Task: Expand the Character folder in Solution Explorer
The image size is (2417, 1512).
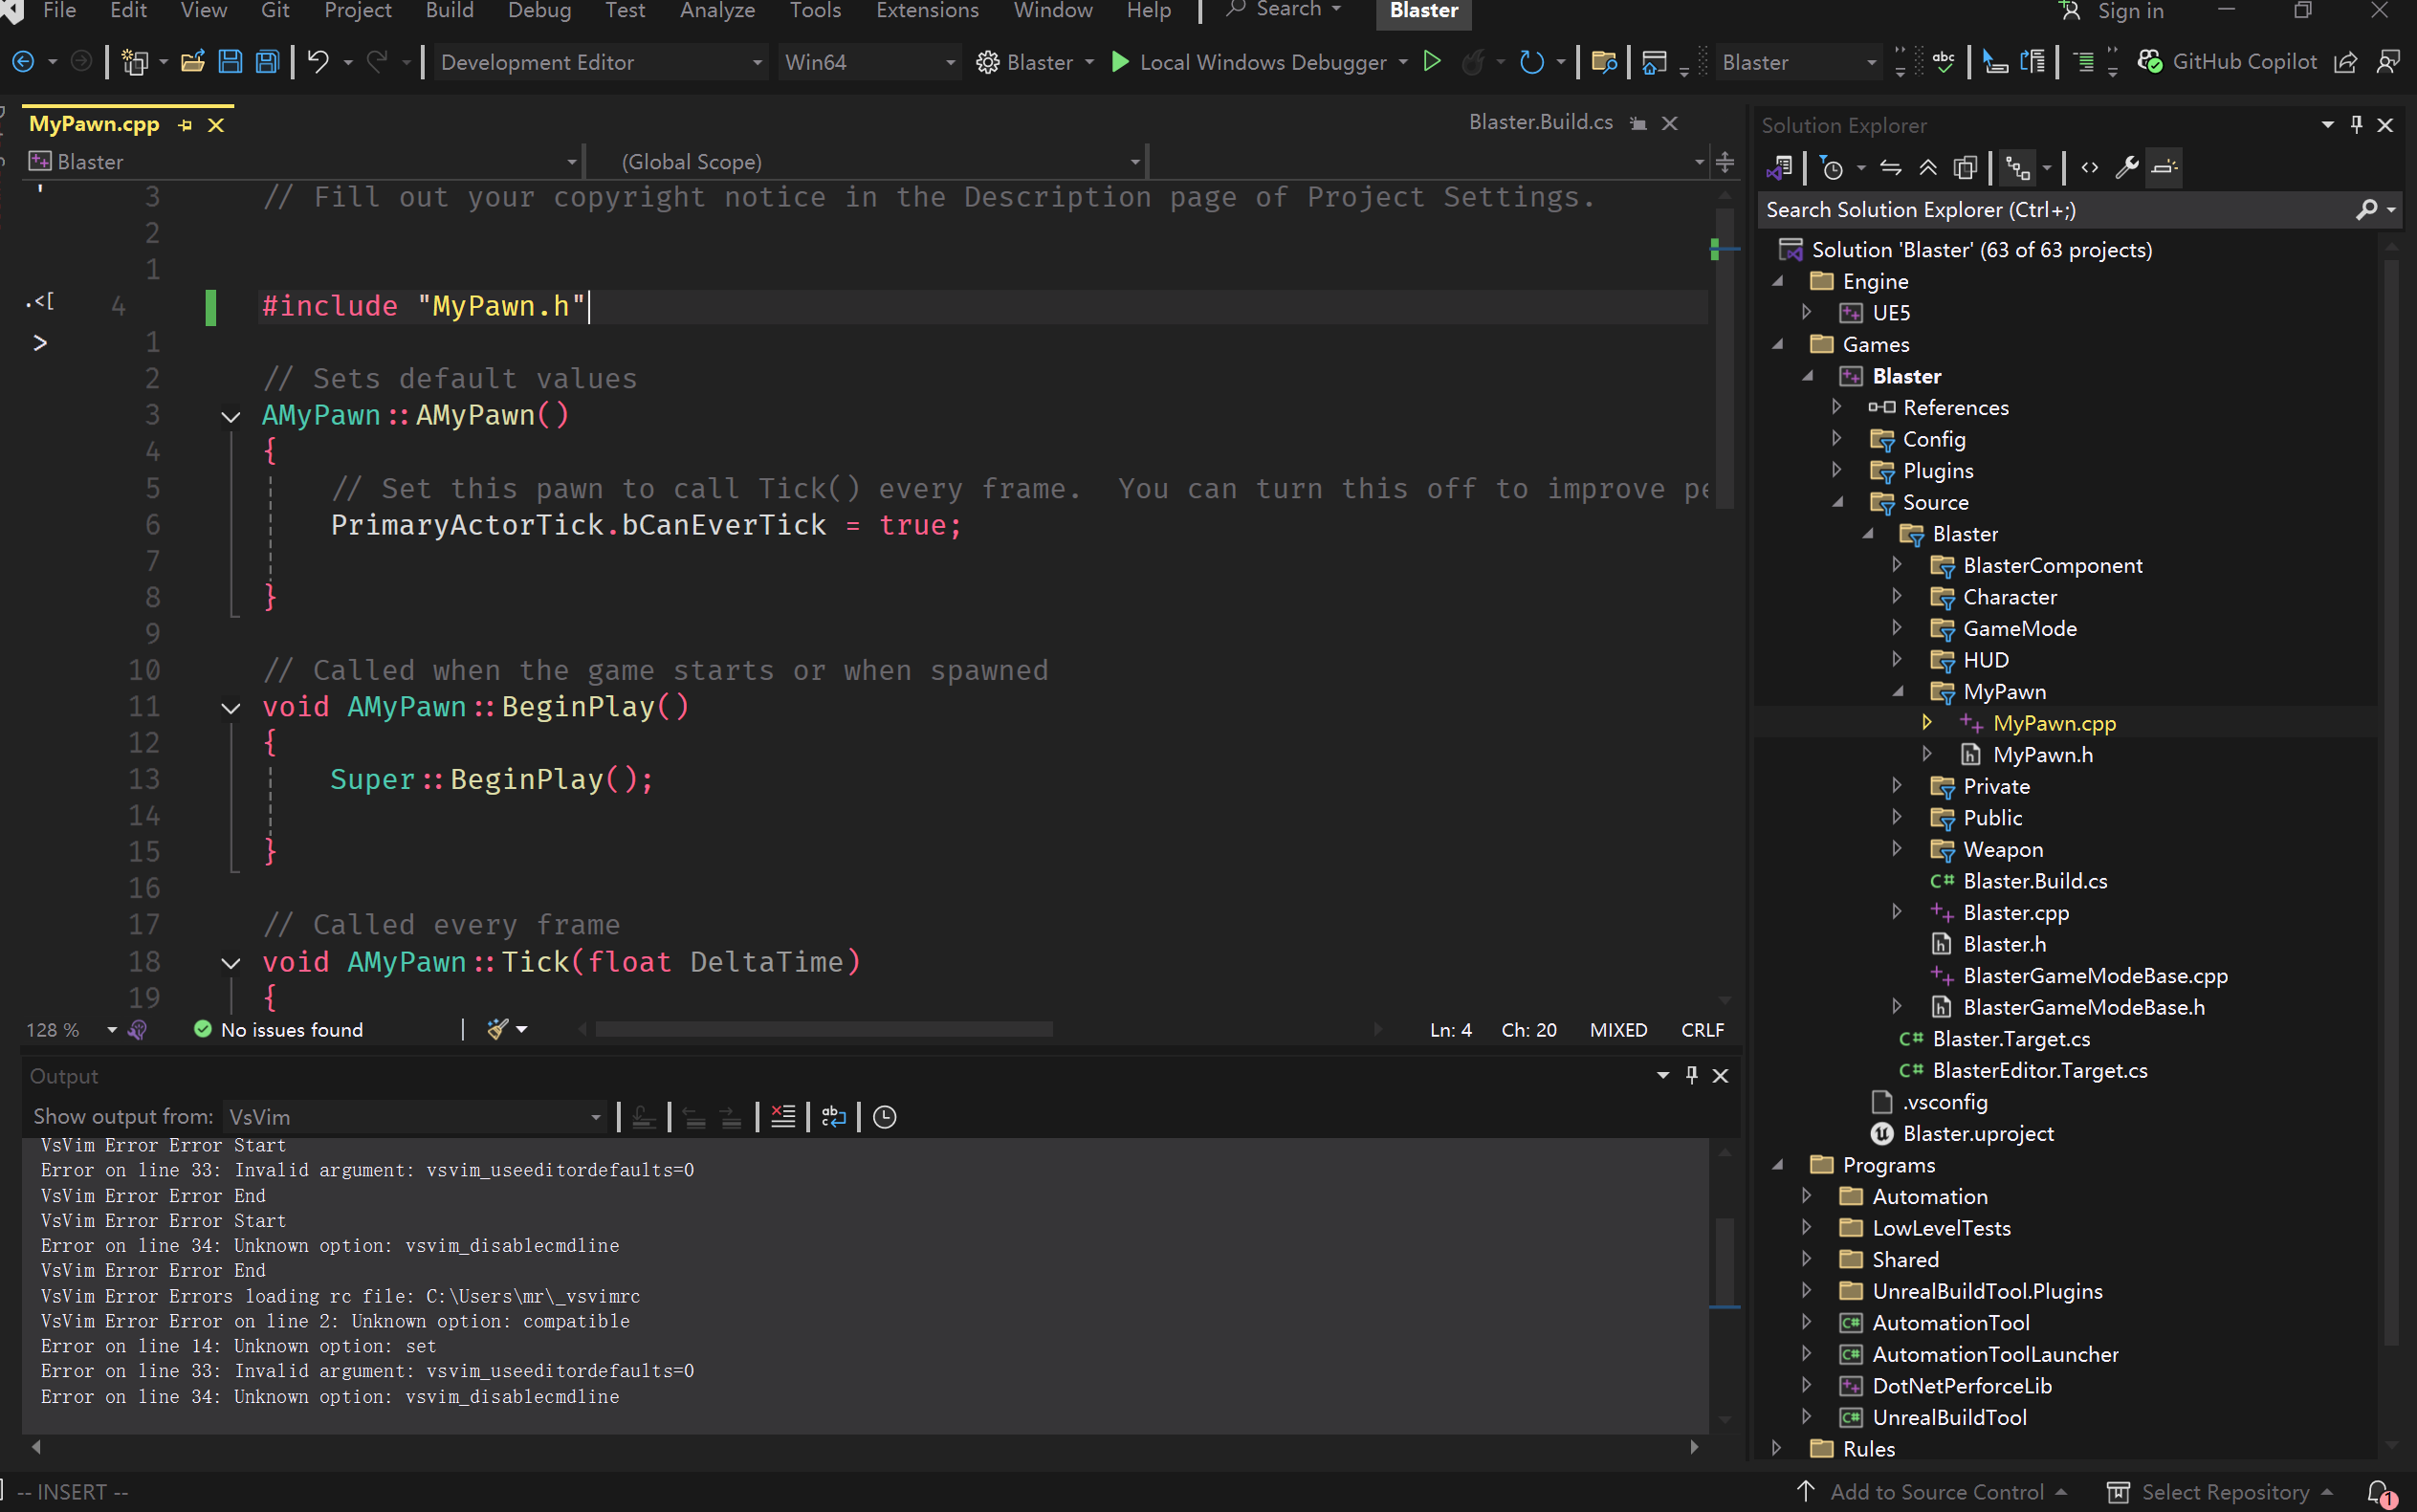Action: [x=1897, y=597]
